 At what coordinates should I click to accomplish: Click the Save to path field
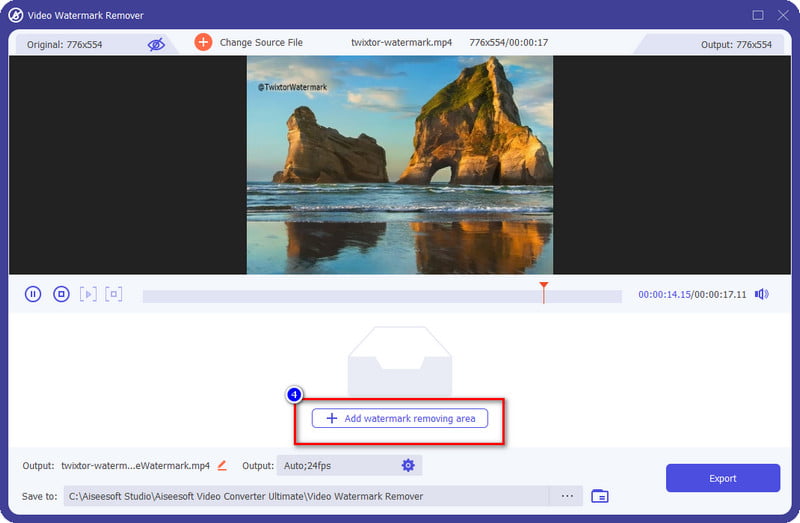pyautogui.click(x=305, y=496)
